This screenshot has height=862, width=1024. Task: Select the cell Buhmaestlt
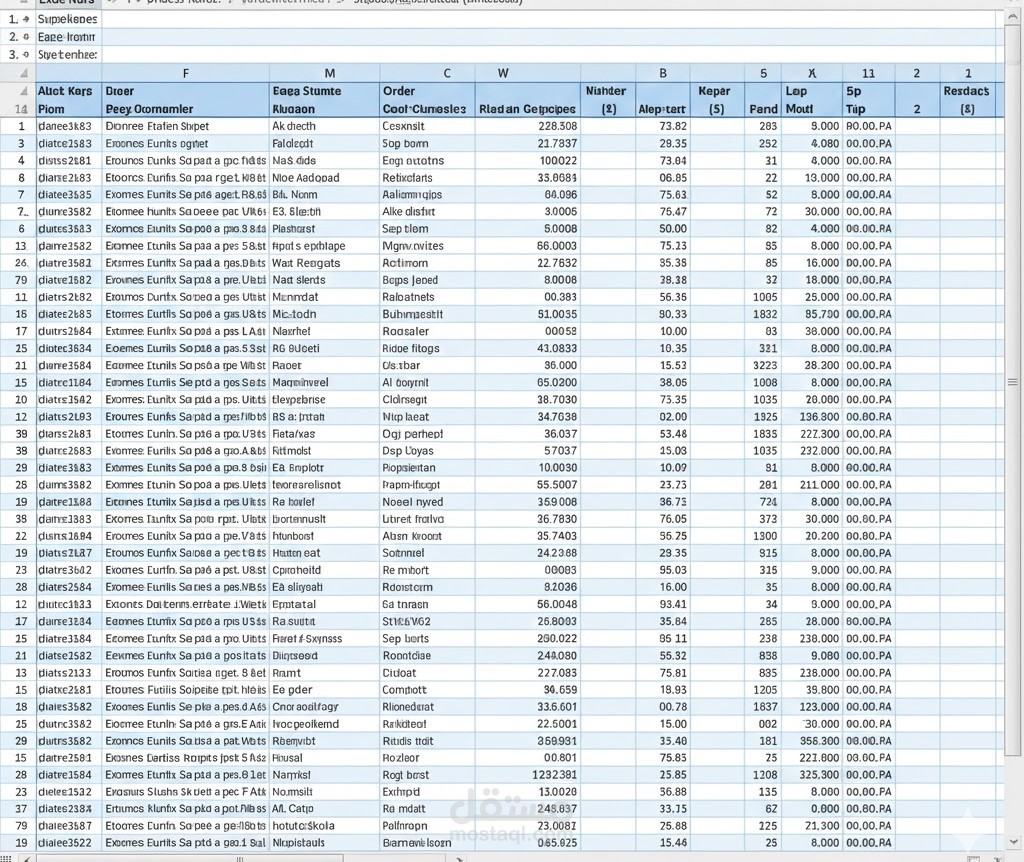pos(427,314)
